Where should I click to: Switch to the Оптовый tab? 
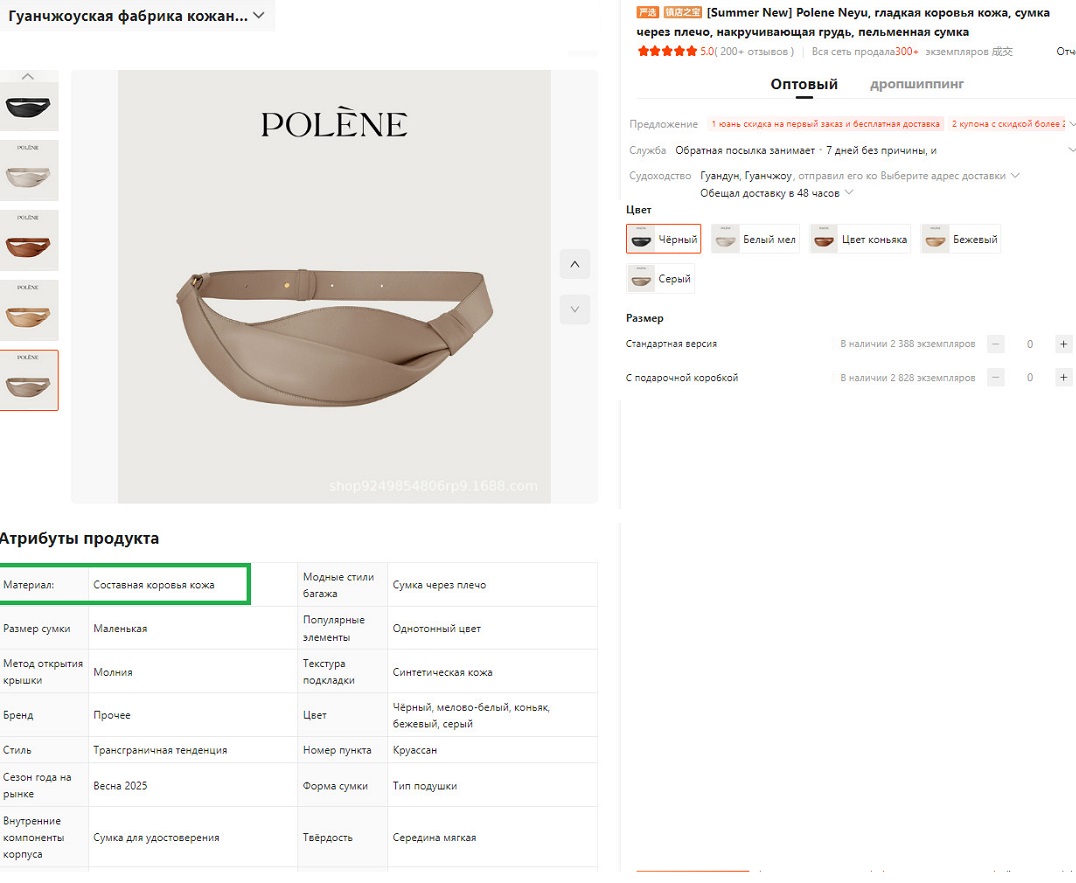coord(804,85)
